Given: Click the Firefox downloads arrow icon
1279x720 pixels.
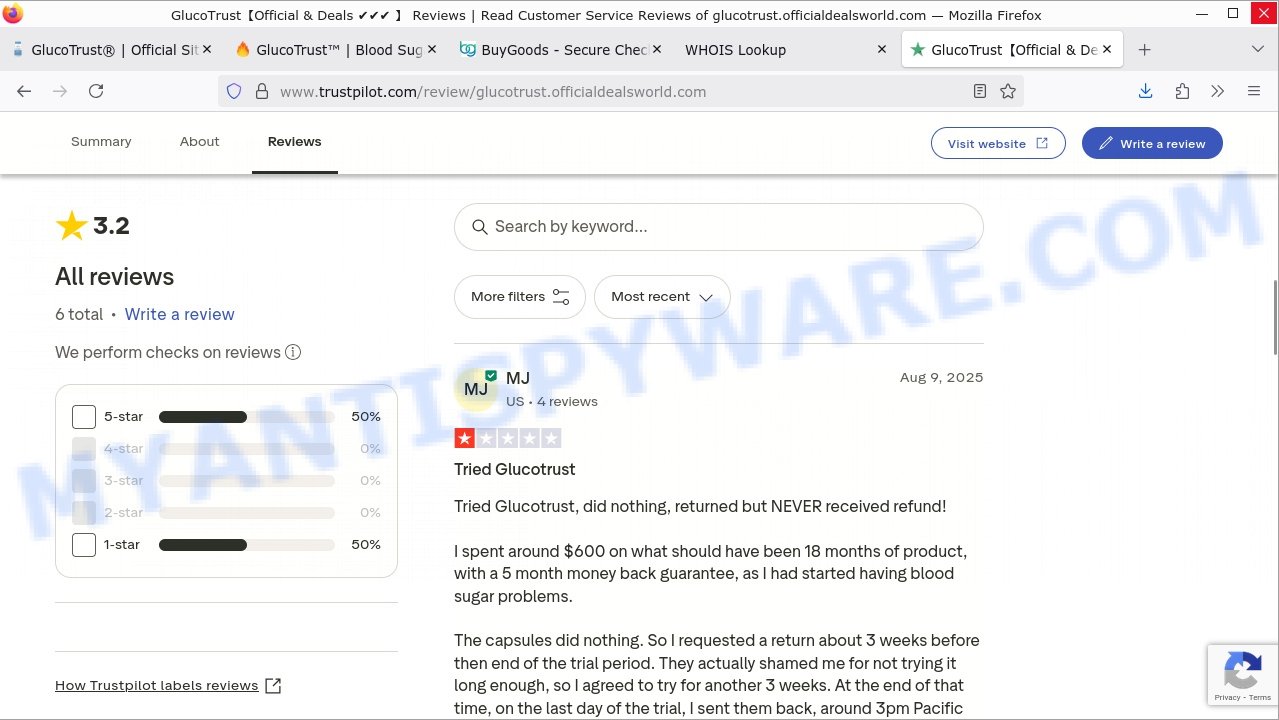Looking at the screenshot, I should tap(1145, 91).
